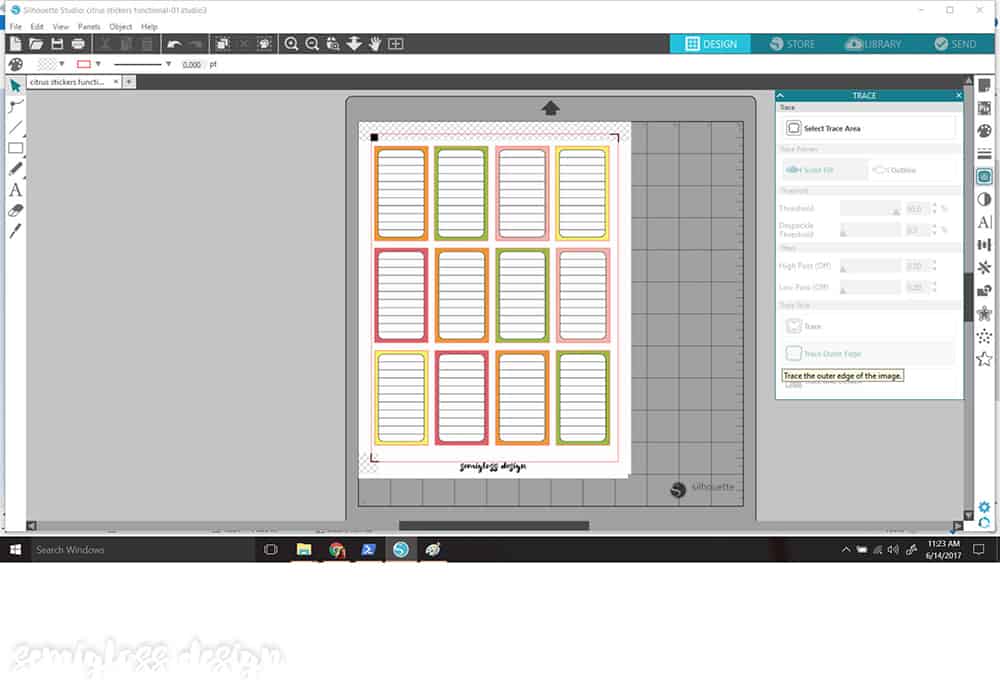Image resolution: width=1000 pixels, height=687 pixels.
Task: Open the View menu
Action: pos(61,27)
